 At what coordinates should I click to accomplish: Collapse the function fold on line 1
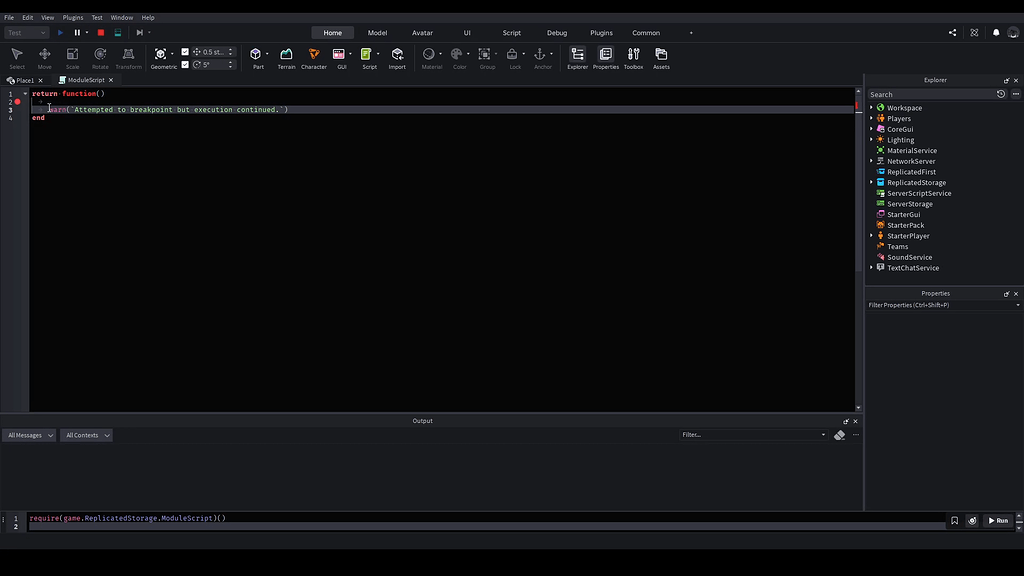(25, 93)
